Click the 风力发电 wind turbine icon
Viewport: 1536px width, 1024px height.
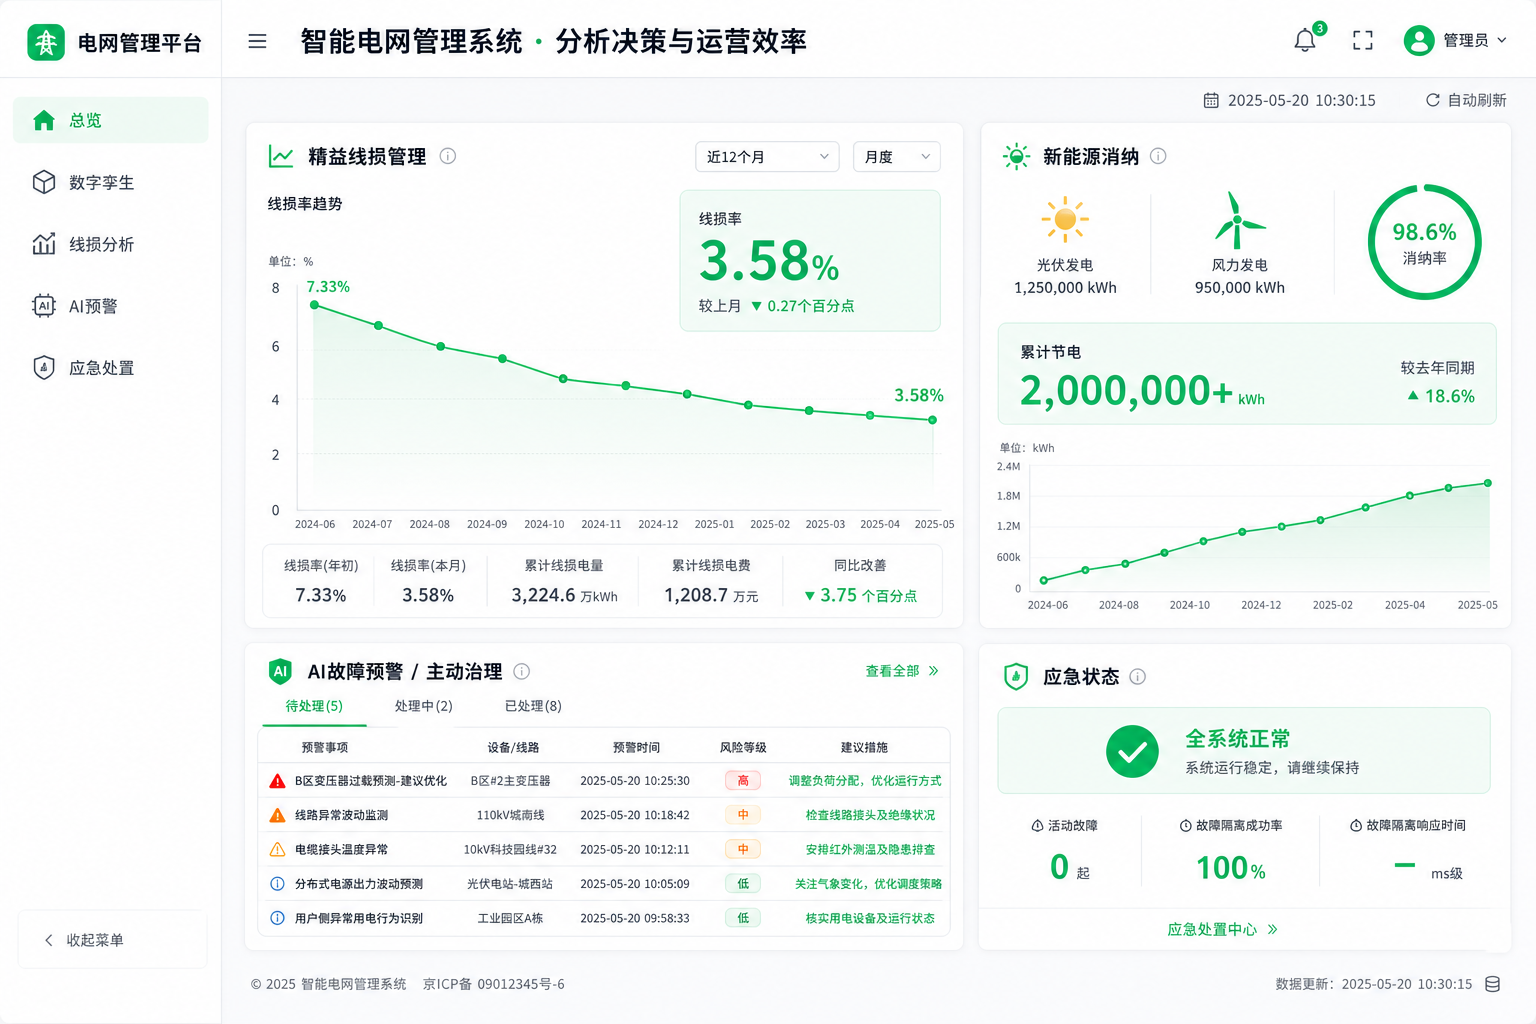pyautogui.click(x=1239, y=220)
